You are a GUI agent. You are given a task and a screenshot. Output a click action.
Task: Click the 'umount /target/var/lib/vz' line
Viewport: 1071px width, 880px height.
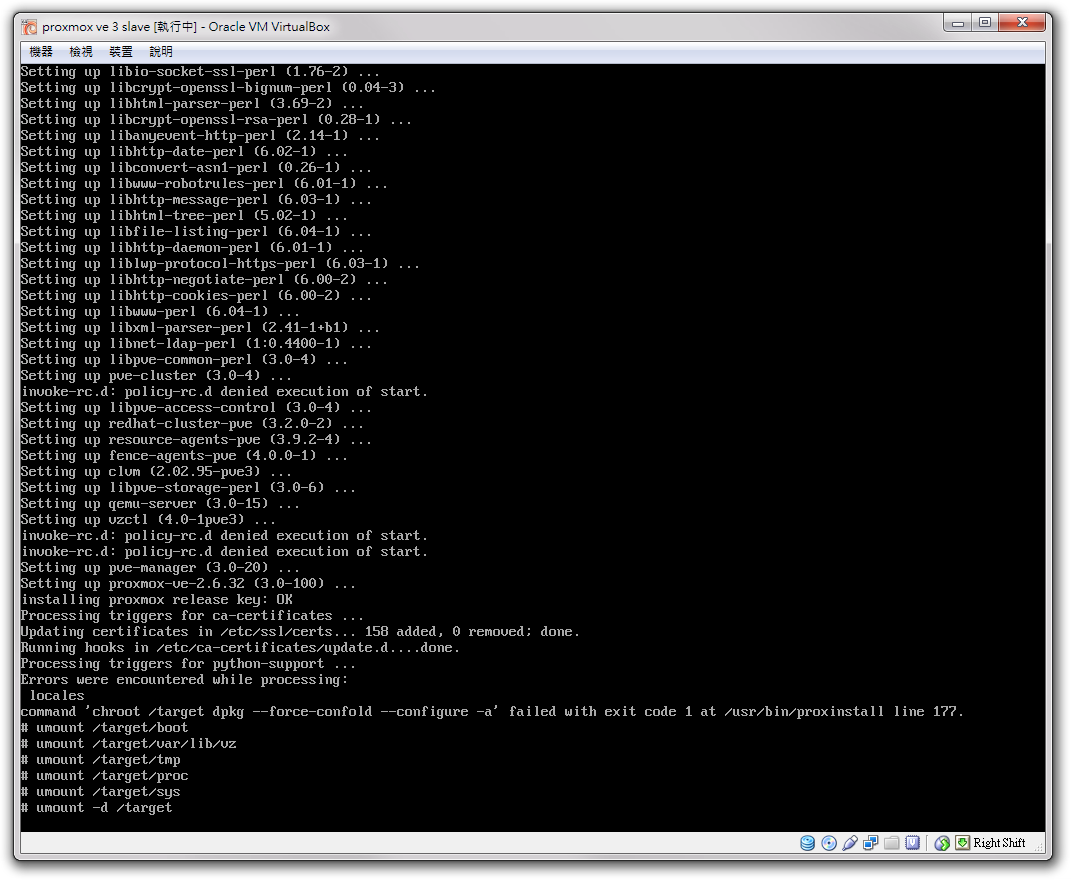128,744
